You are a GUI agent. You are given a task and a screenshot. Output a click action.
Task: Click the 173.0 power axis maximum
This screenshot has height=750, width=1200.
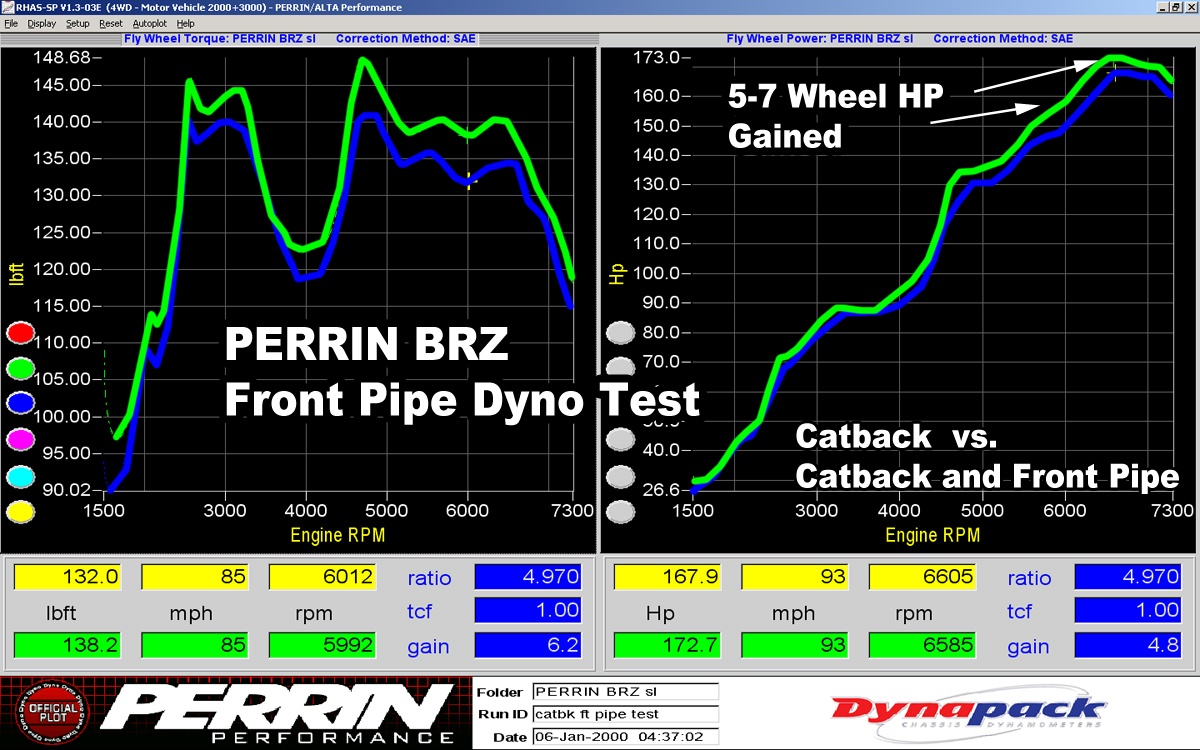tap(658, 58)
